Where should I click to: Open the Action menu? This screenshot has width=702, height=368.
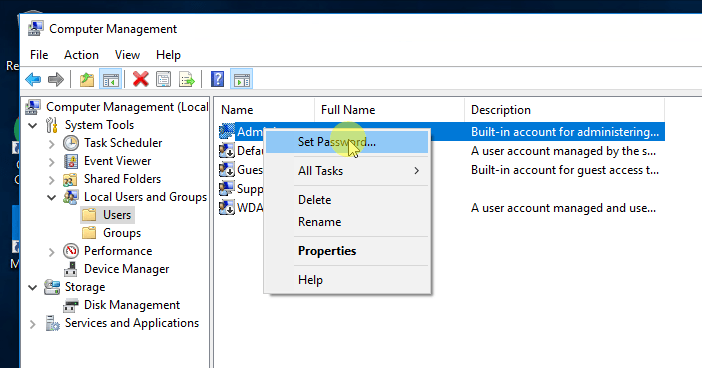[81, 55]
